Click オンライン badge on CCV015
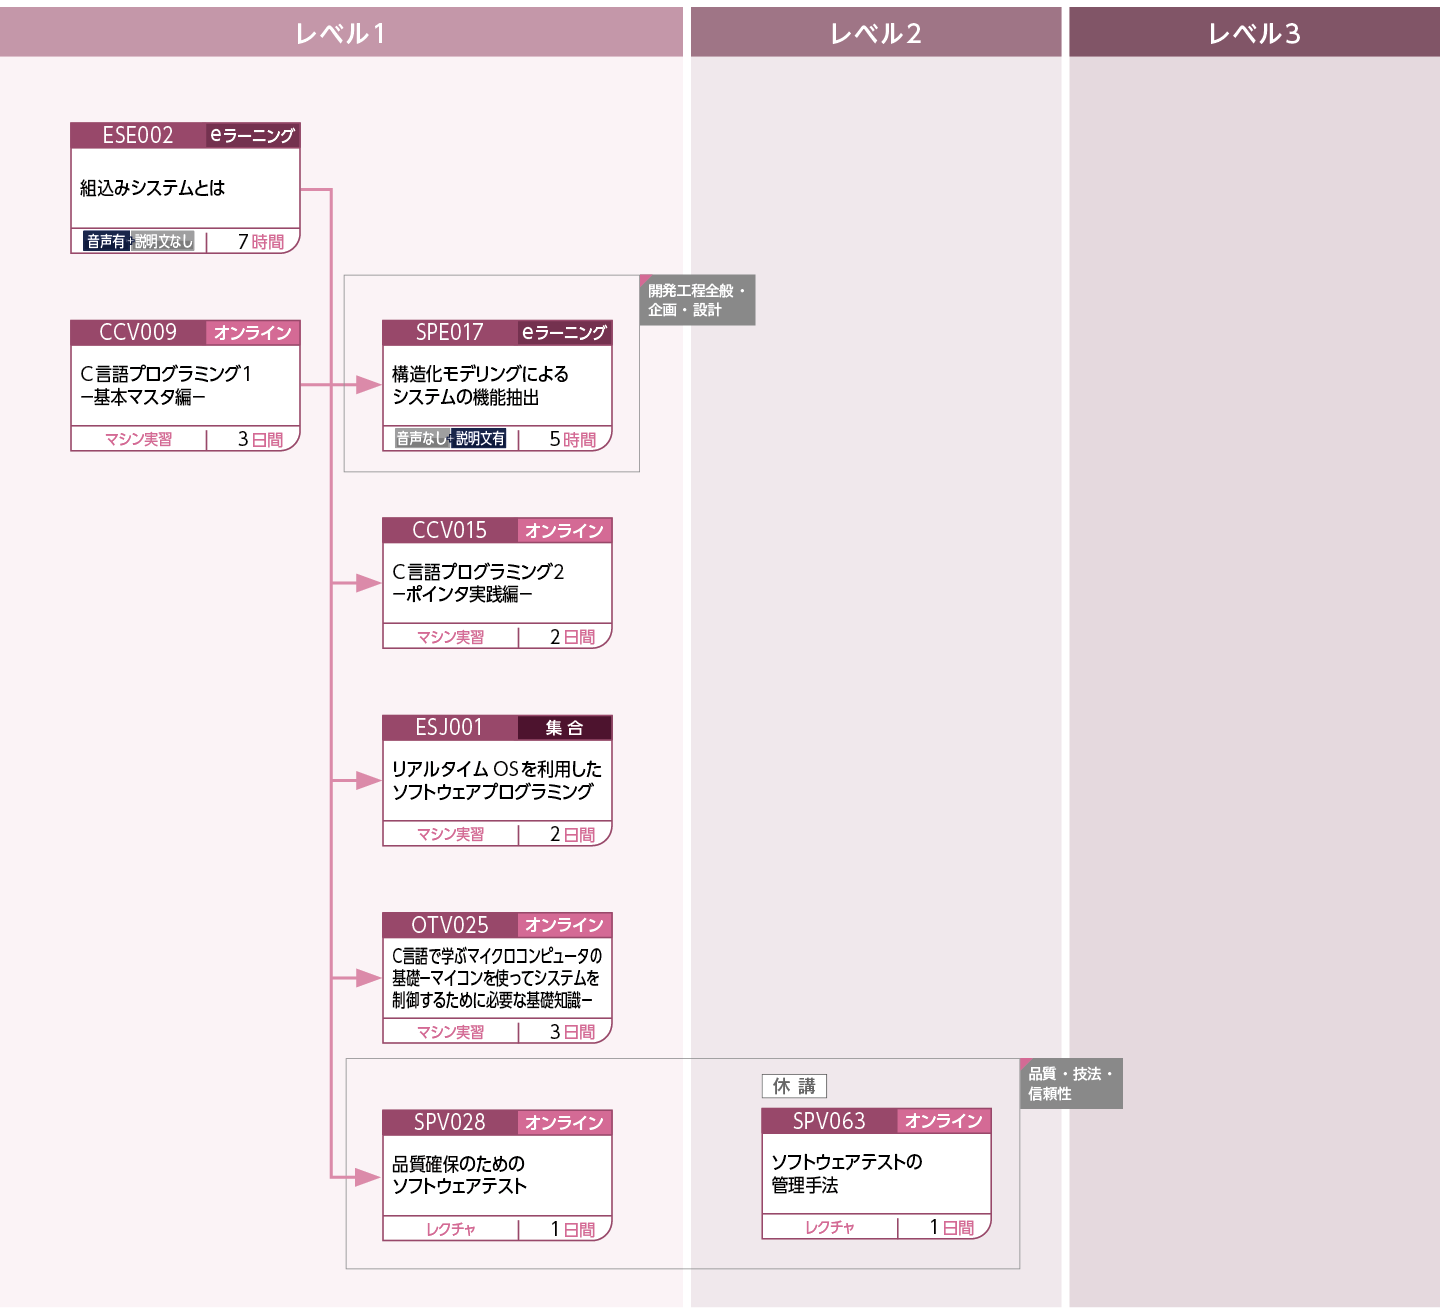This screenshot has height=1310, width=1440. 564,530
